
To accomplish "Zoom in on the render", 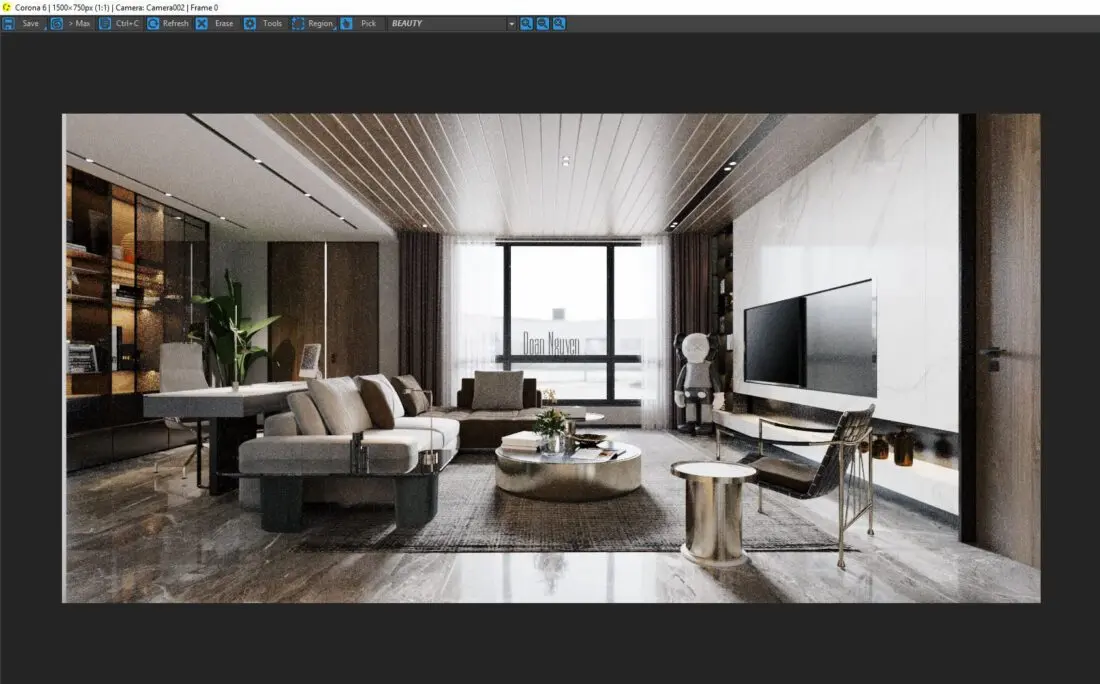I will click(526, 23).
